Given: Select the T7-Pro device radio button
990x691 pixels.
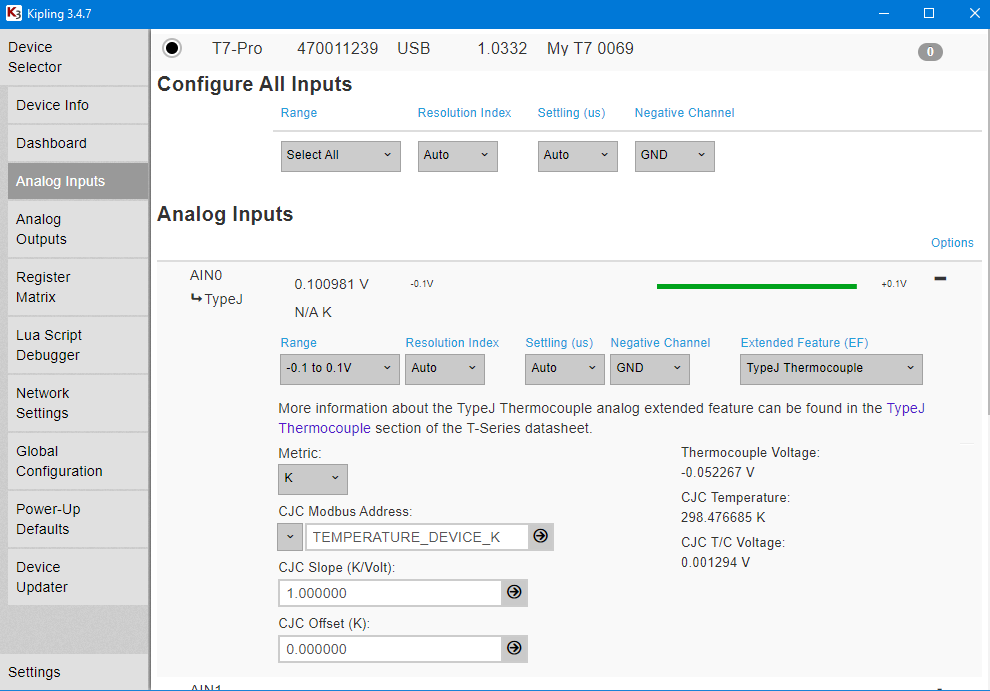Looking at the screenshot, I should click(172, 48).
